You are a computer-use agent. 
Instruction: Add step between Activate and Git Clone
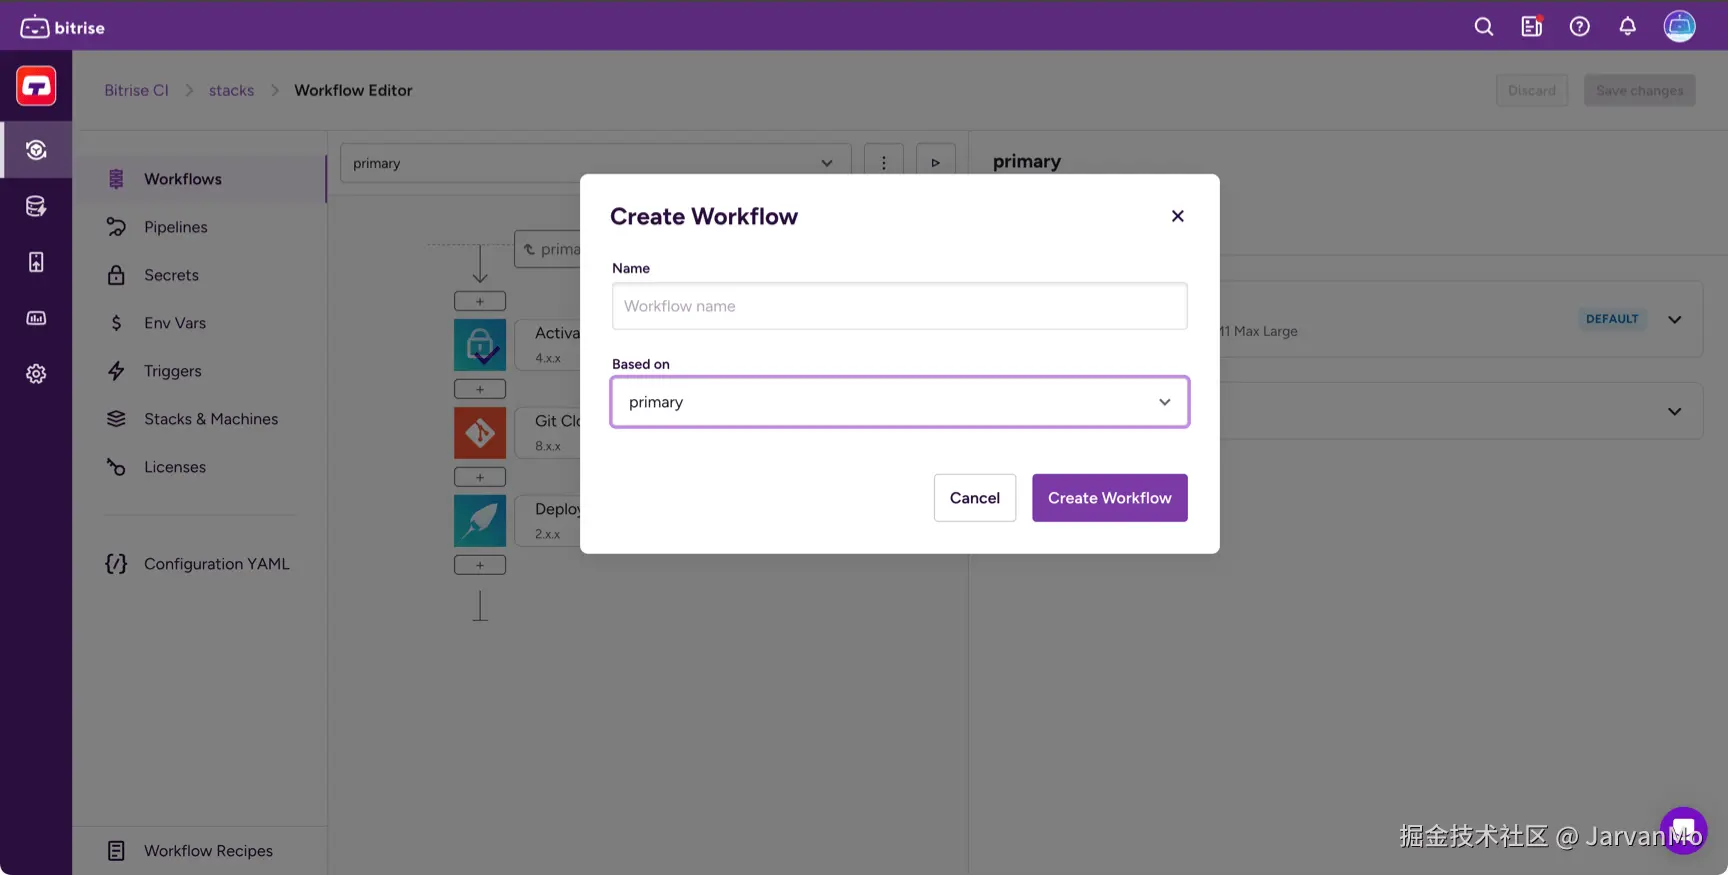click(x=480, y=389)
